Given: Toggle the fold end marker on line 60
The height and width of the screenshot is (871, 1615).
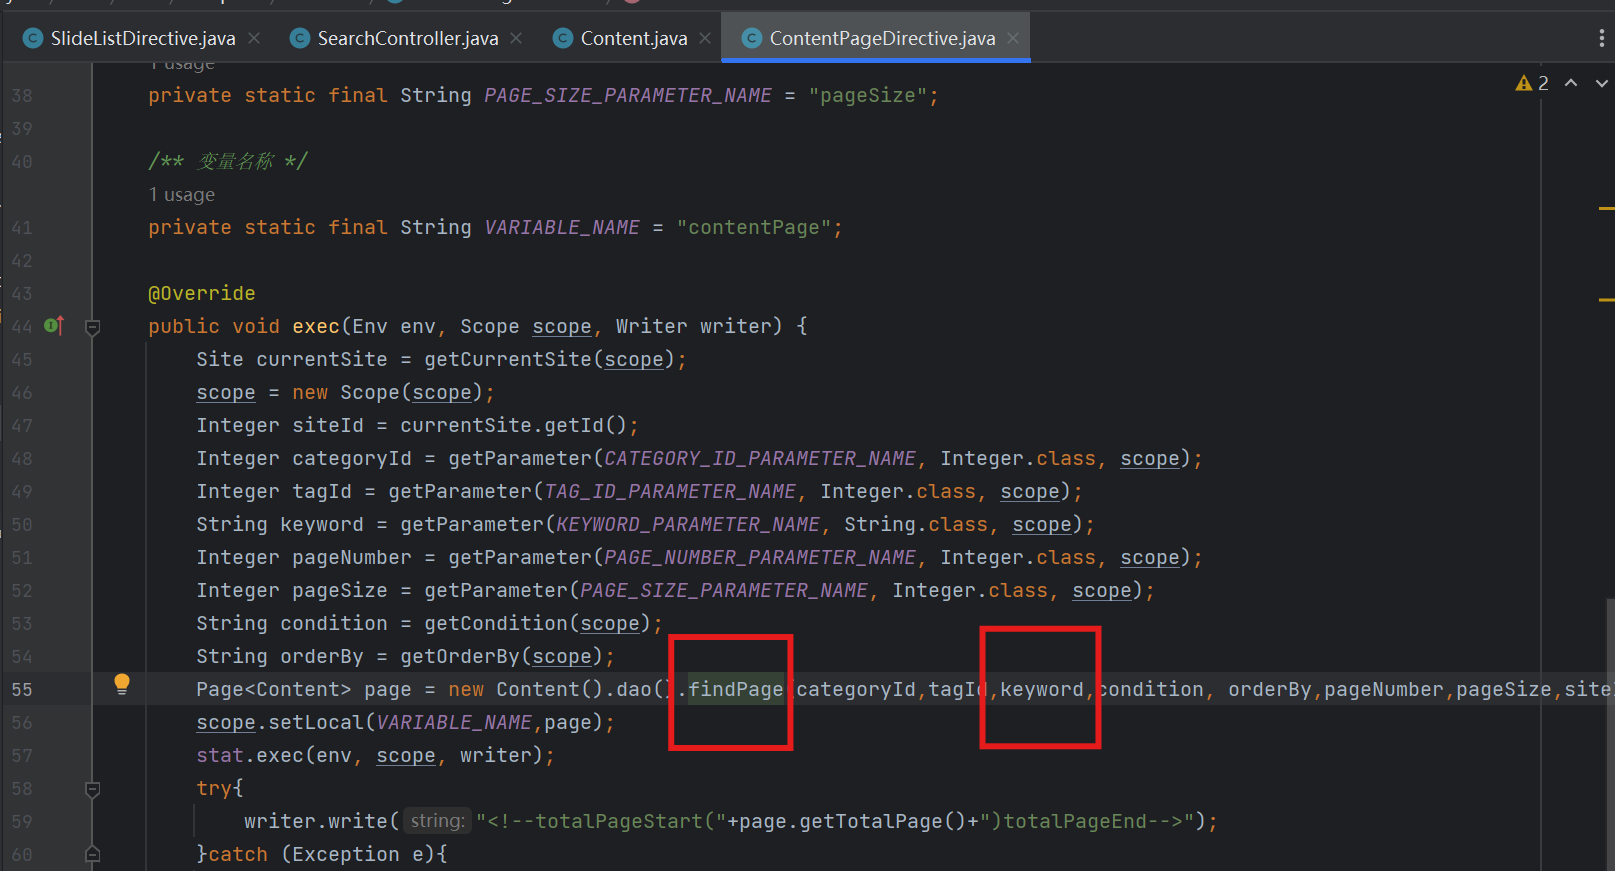Looking at the screenshot, I should pos(92,854).
